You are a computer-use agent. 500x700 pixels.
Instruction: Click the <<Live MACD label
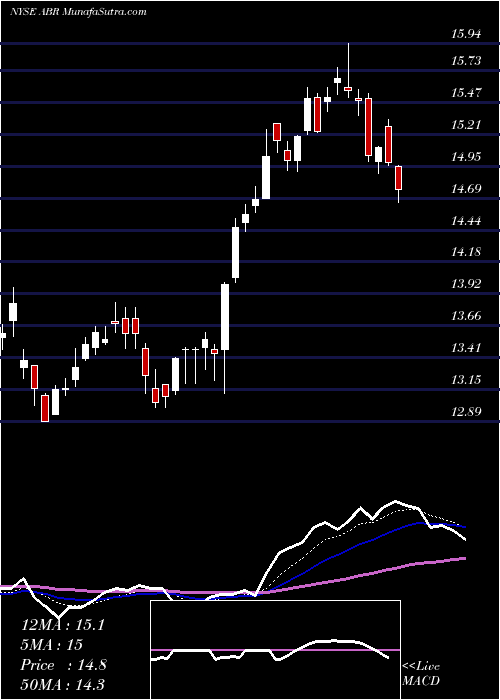421,673
